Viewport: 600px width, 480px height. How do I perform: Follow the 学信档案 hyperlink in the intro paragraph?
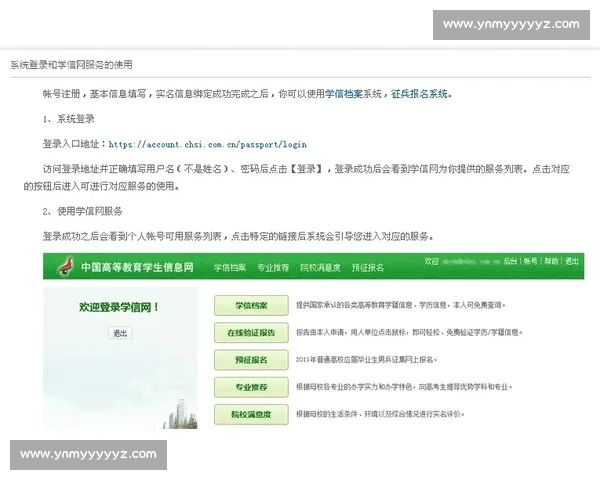click(344, 93)
